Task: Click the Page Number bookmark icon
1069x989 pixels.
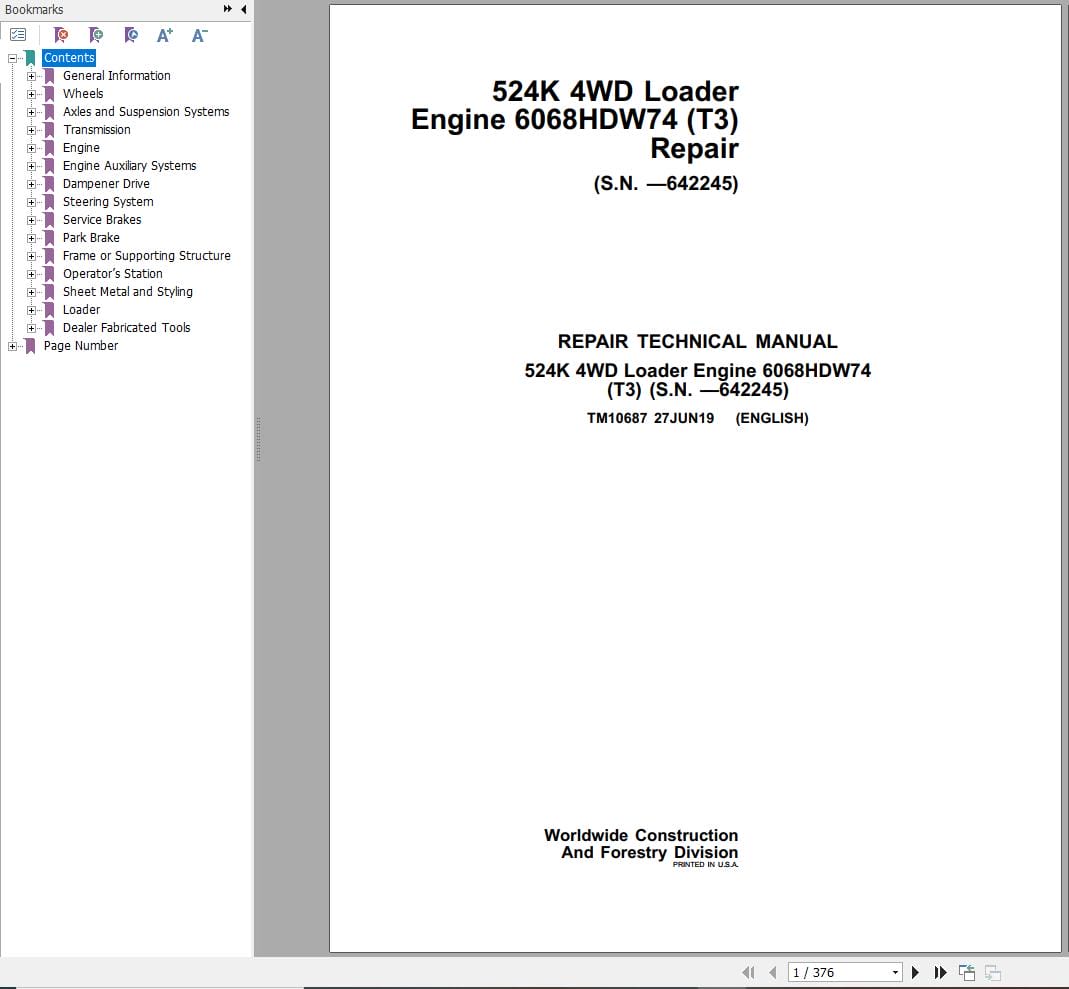Action: (x=30, y=346)
